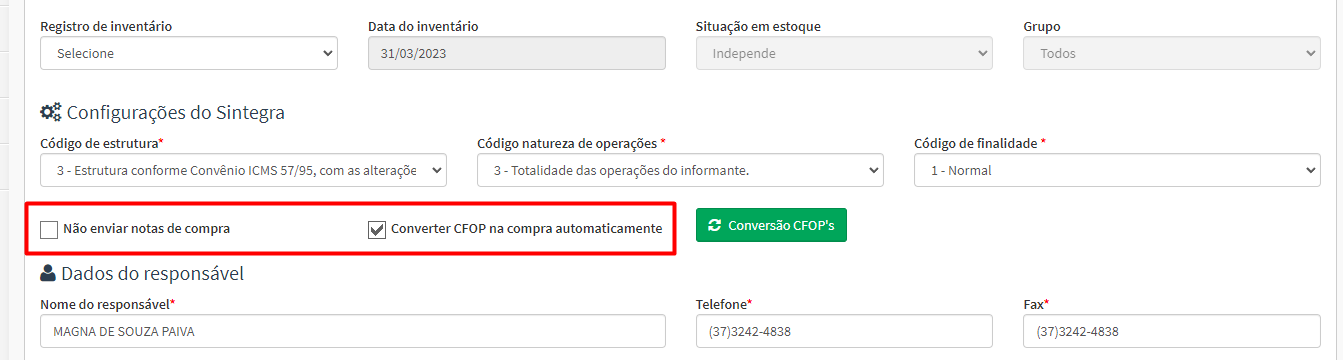
Task: Click the Data do inventário date field
Action: 517,53
